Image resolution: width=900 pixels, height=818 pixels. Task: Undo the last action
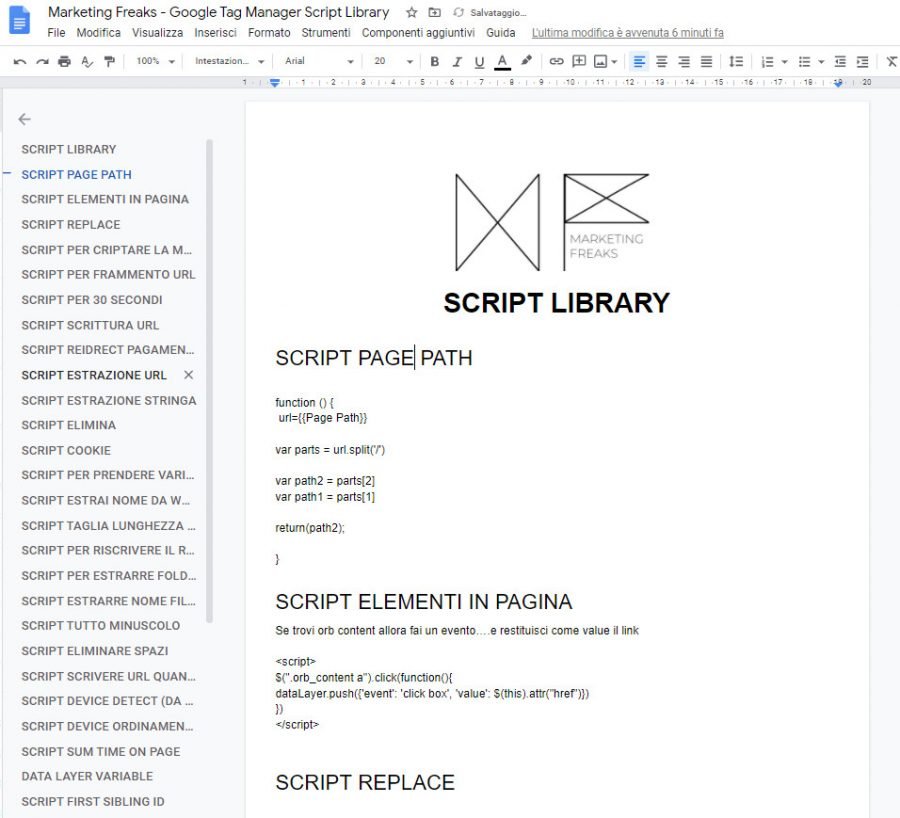tap(20, 61)
